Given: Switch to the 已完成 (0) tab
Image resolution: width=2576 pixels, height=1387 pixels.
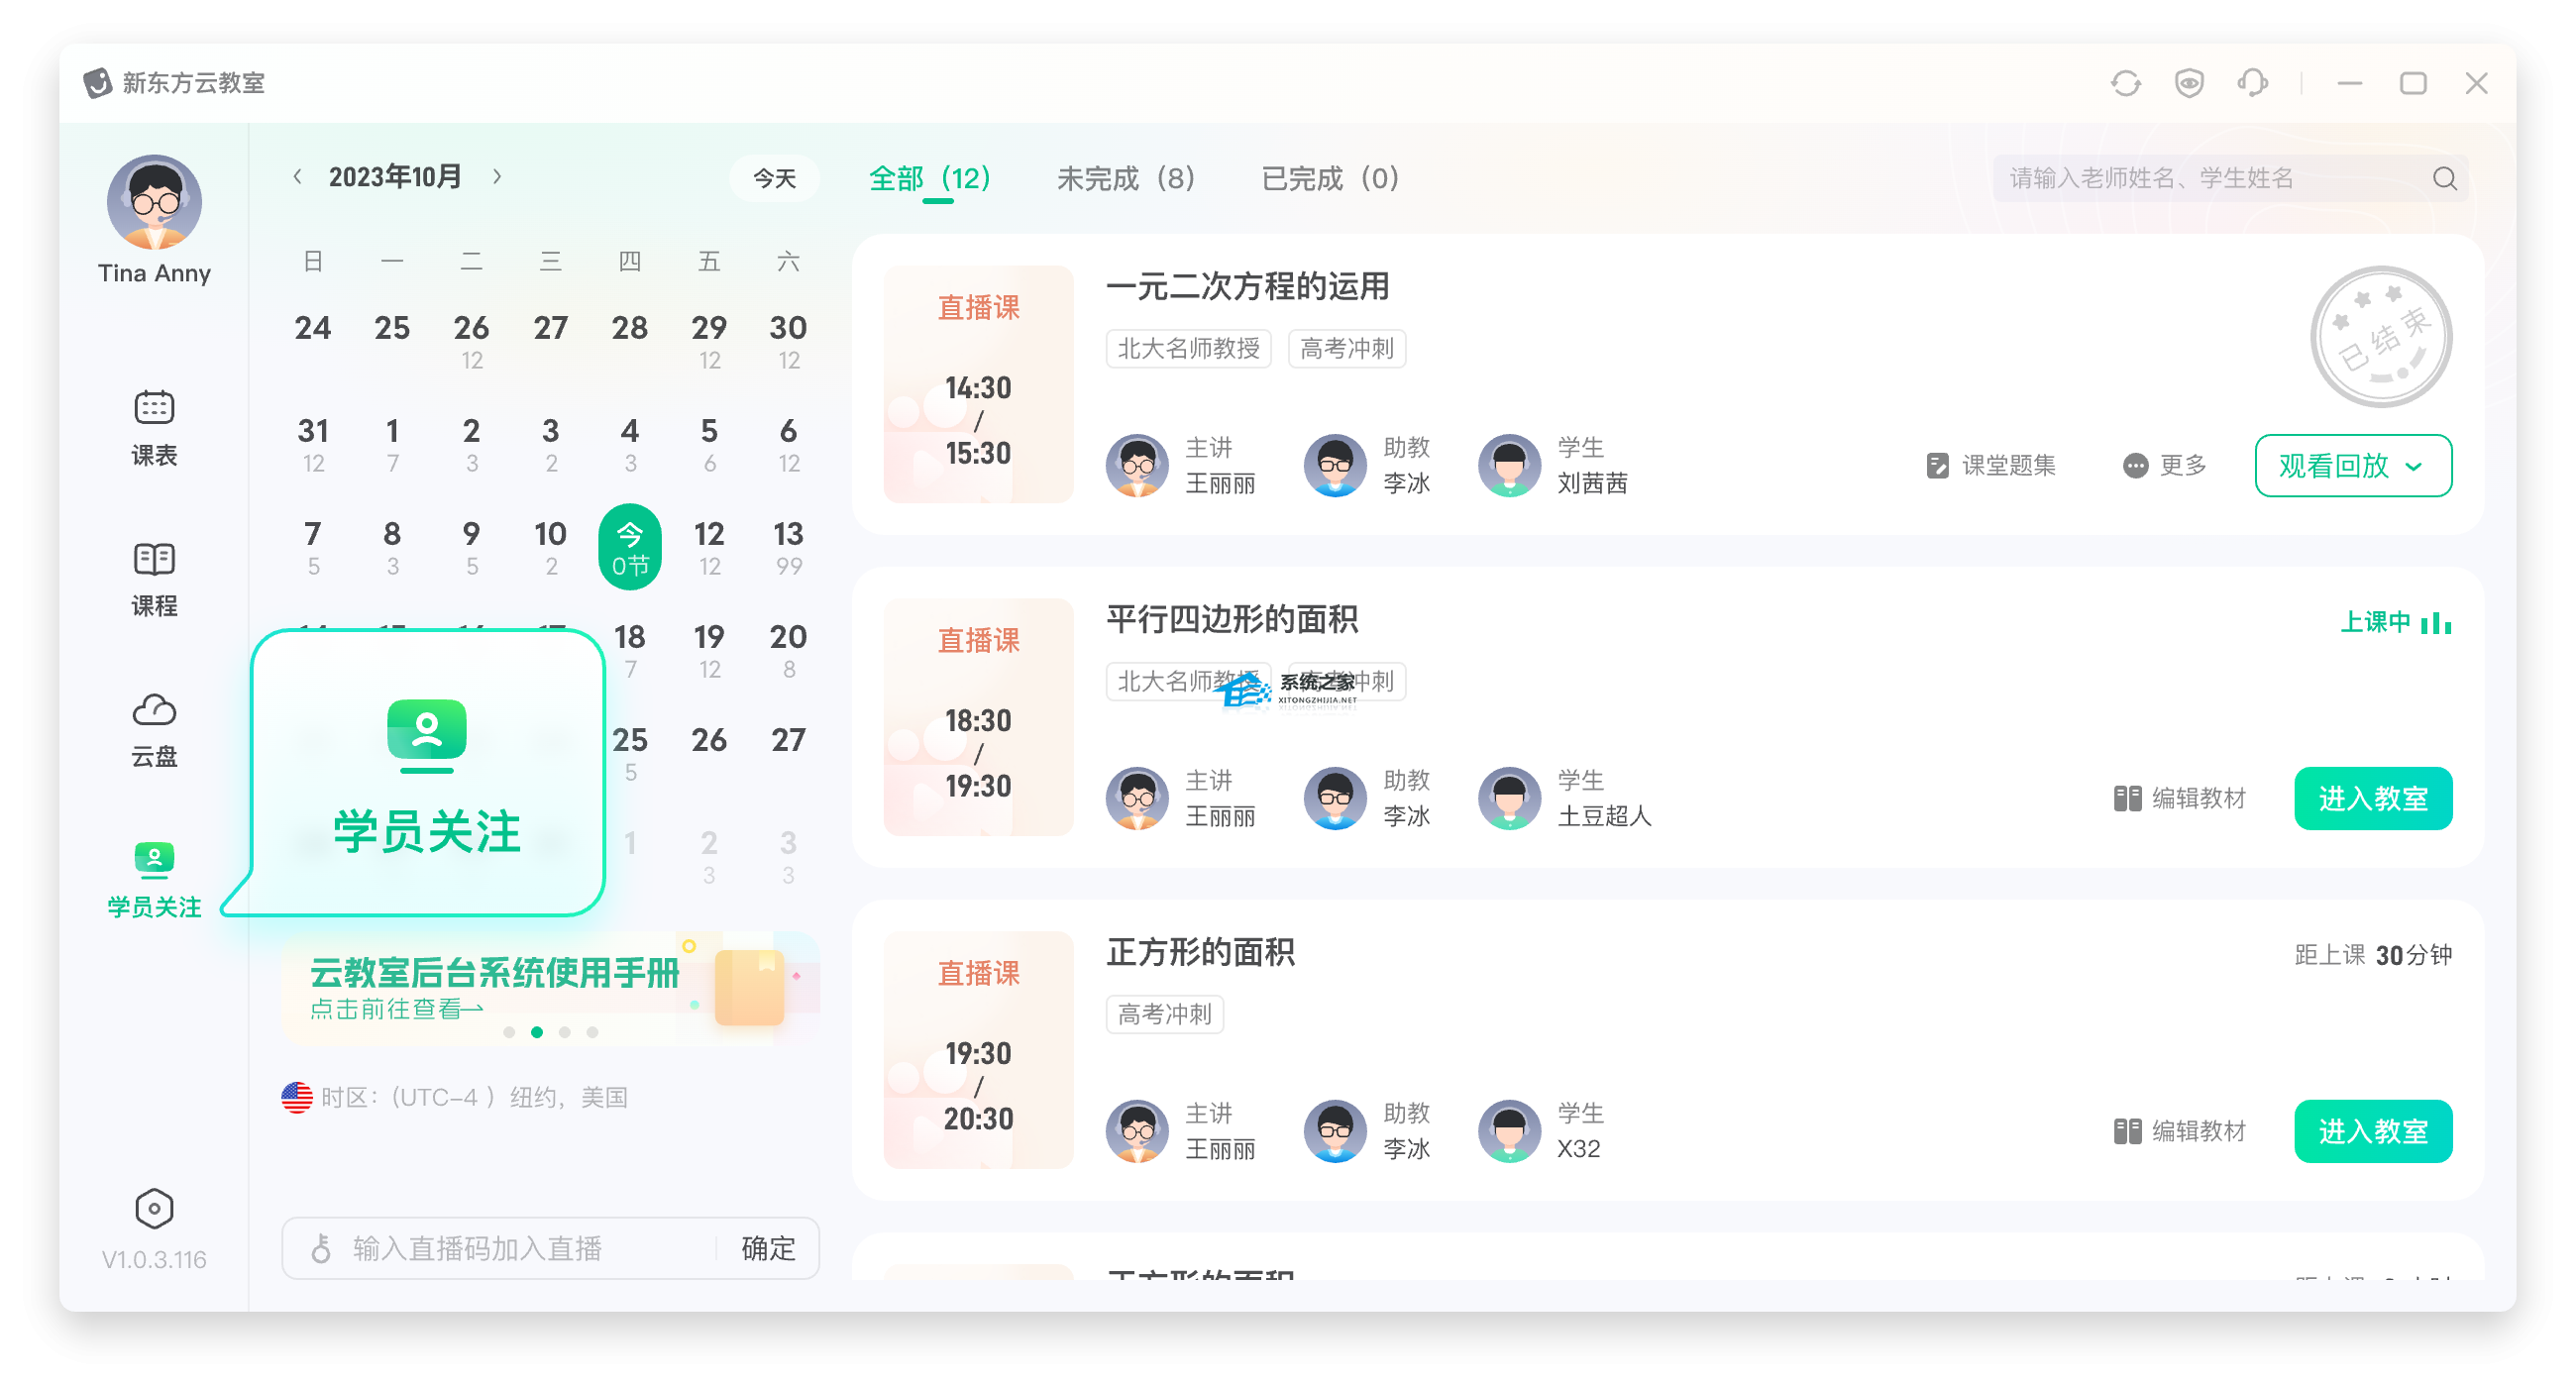Looking at the screenshot, I should click(1329, 179).
